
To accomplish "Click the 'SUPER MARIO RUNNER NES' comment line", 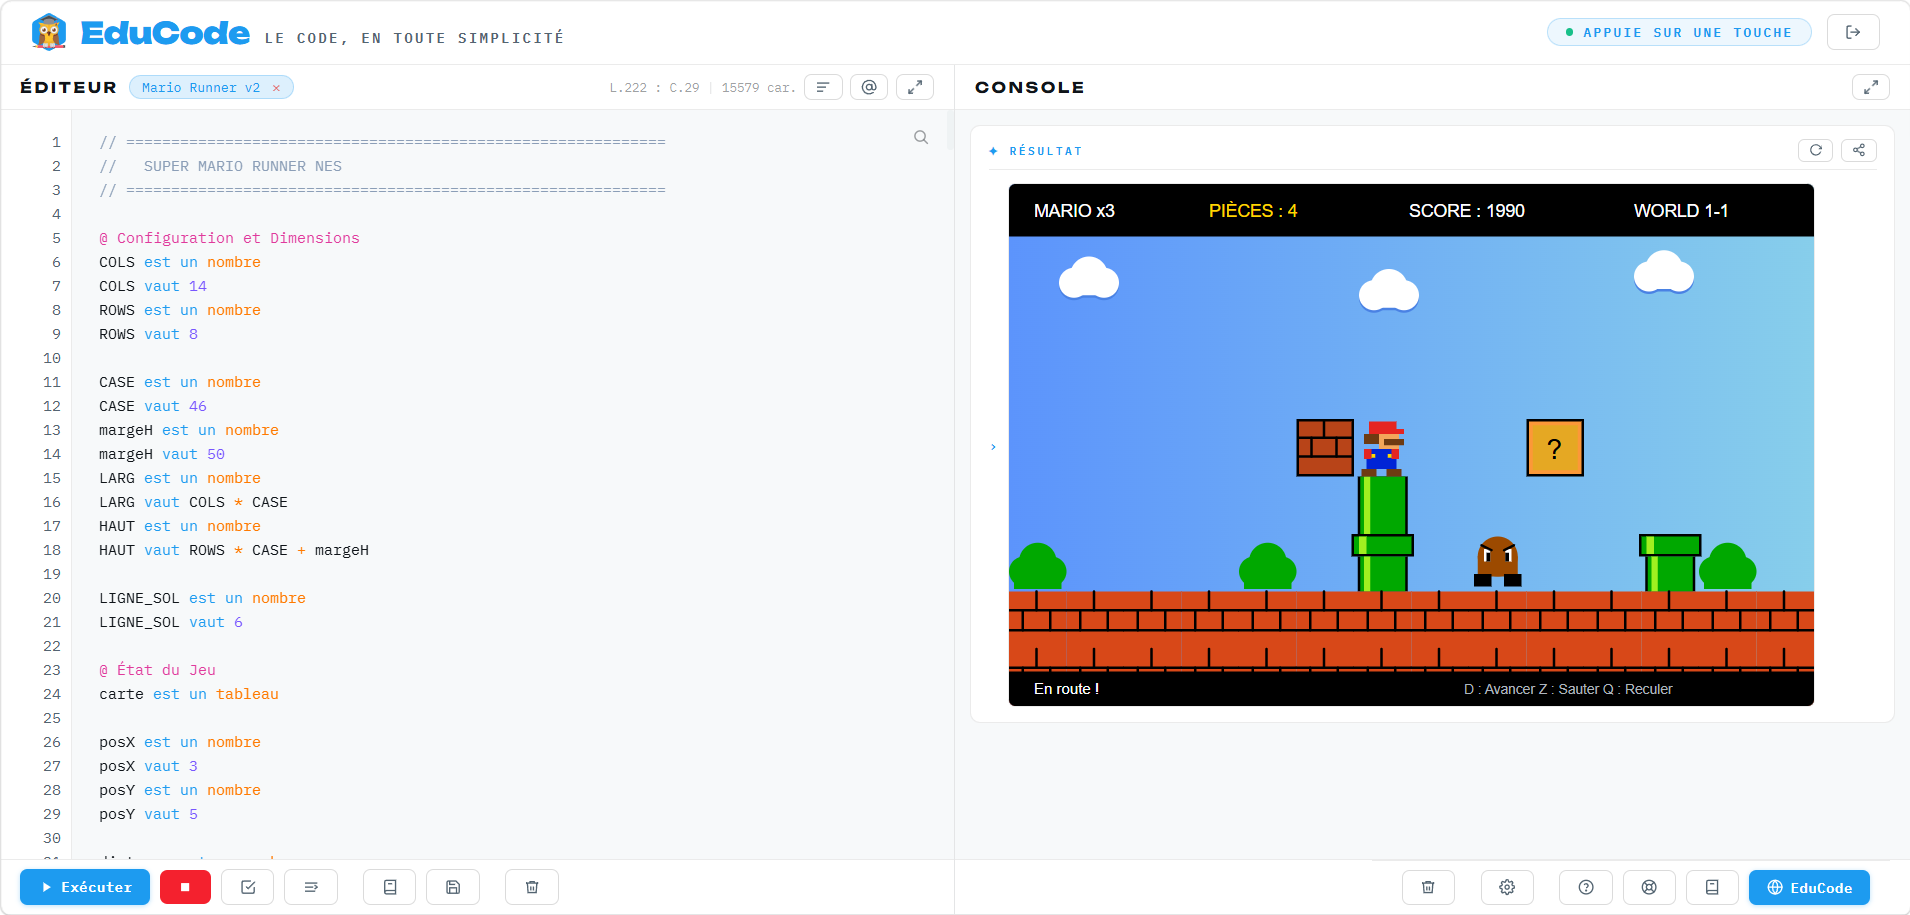I will [220, 166].
